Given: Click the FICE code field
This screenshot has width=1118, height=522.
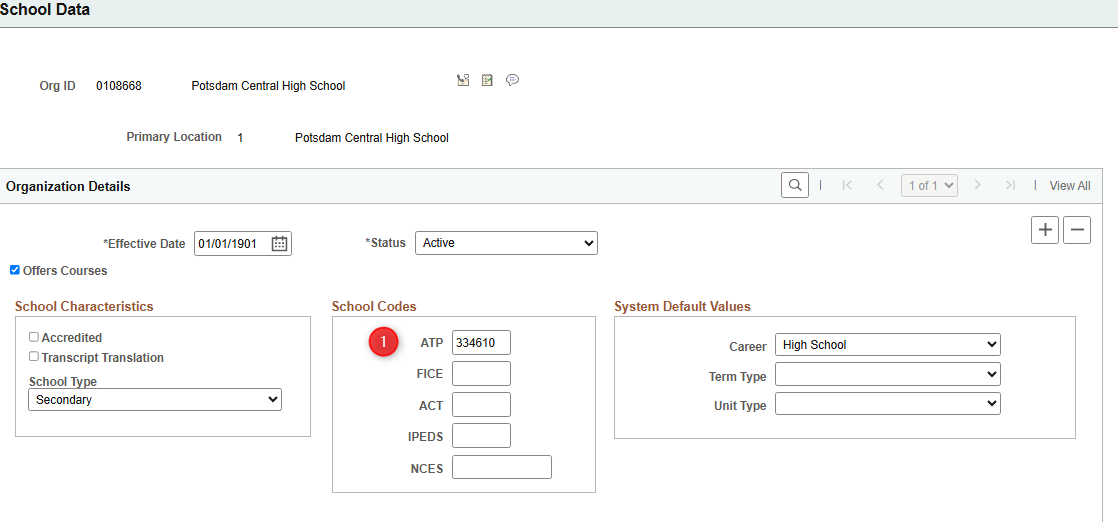Looking at the screenshot, I should pos(481,373).
